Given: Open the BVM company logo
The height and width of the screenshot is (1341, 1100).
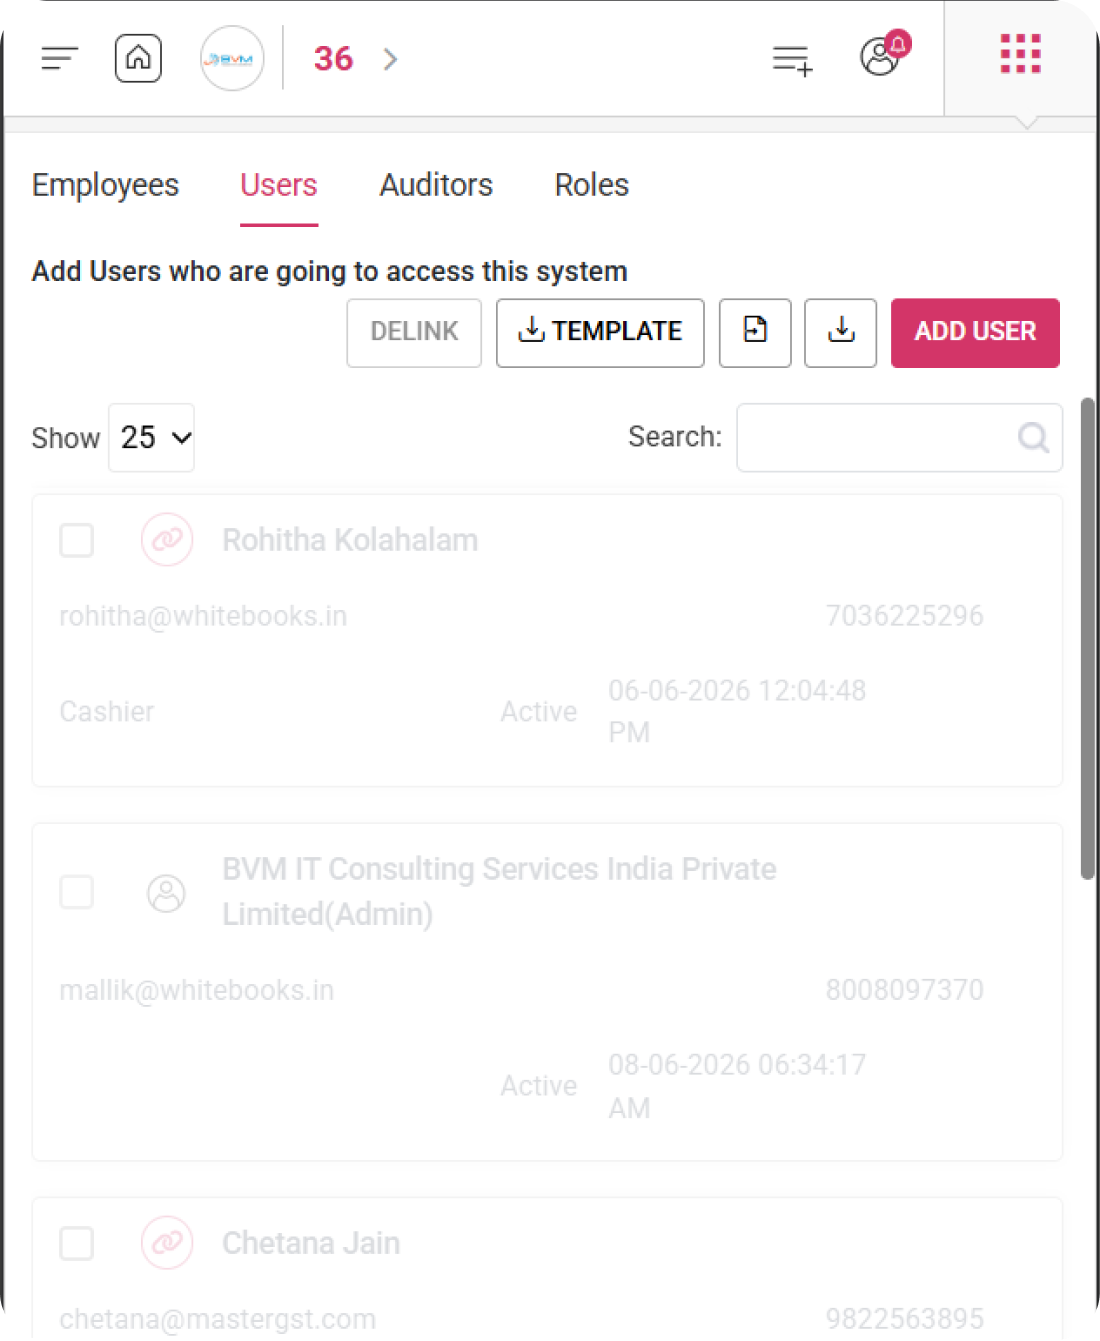Looking at the screenshot, I should point(232,59).
